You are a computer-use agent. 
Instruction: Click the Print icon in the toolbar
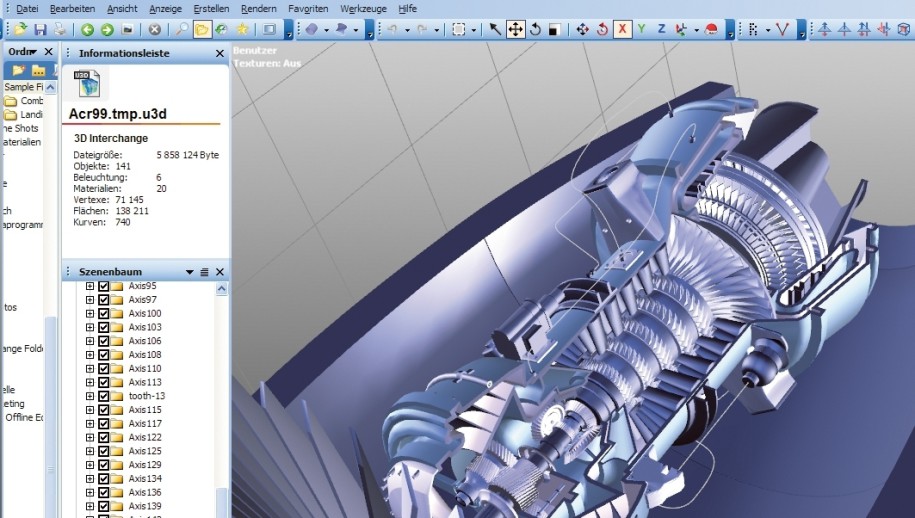pos(60,29)
